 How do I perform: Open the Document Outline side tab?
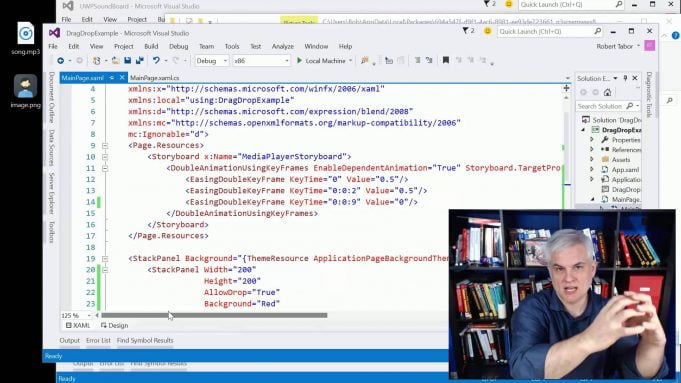point(52,97)
